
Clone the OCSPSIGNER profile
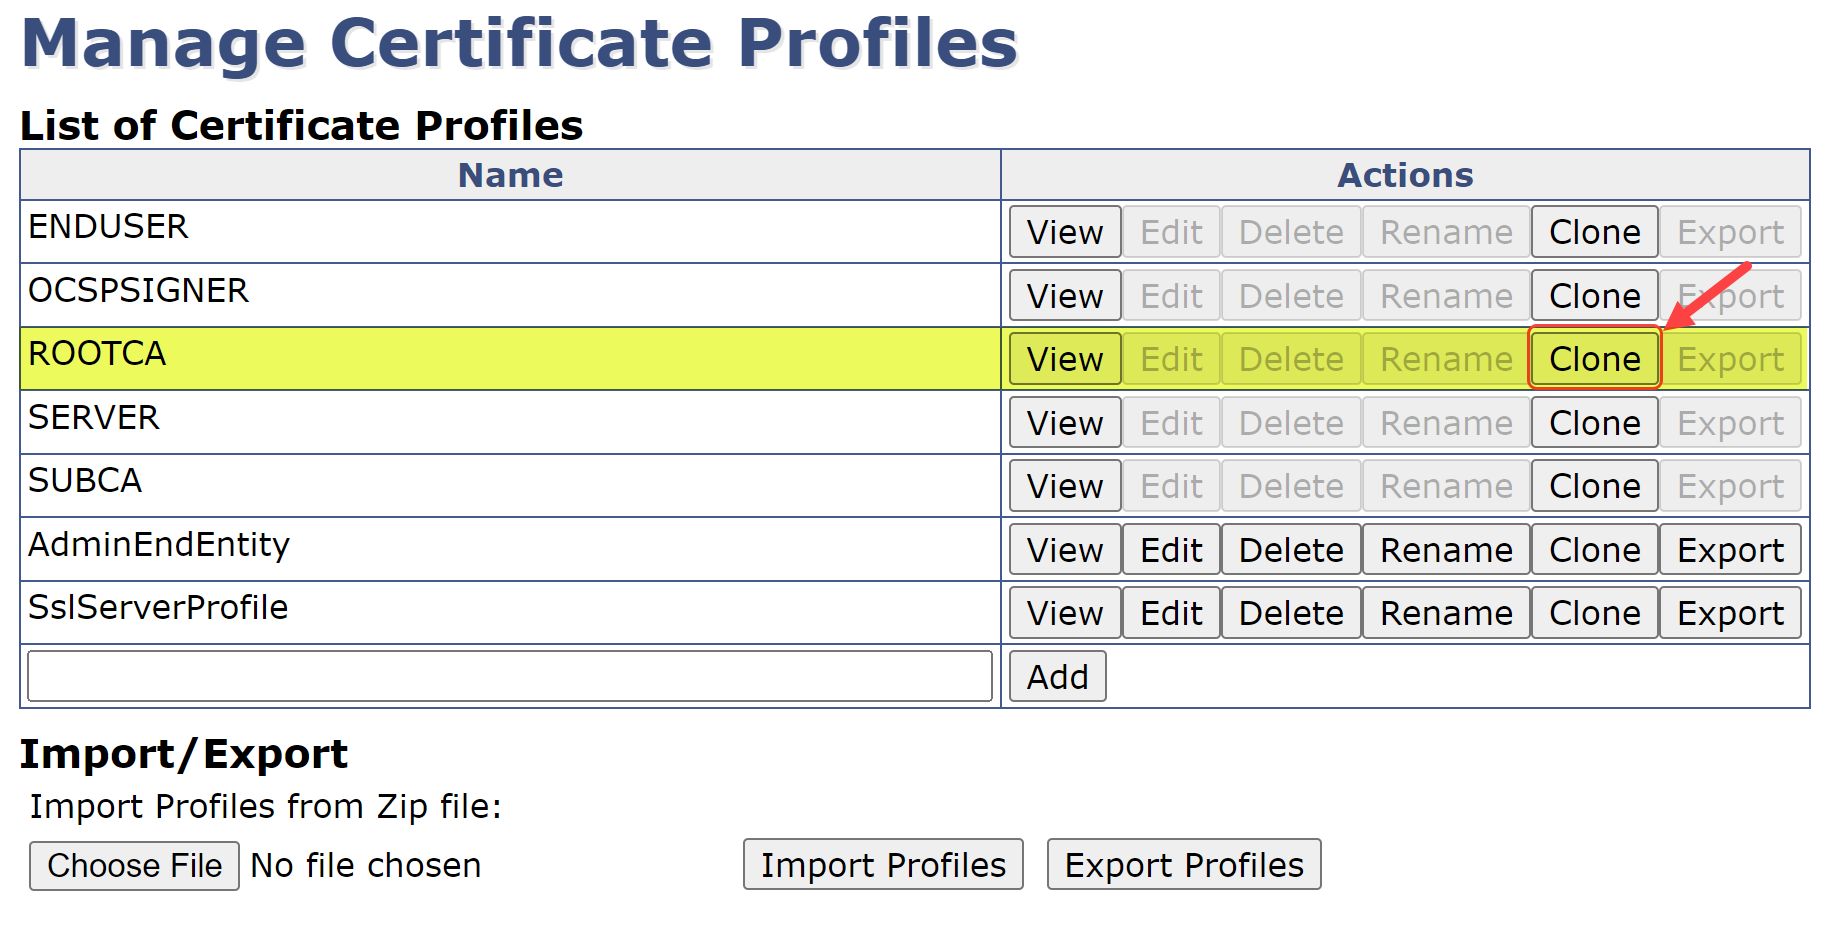pyautogui.click(x=1594, y=296)
